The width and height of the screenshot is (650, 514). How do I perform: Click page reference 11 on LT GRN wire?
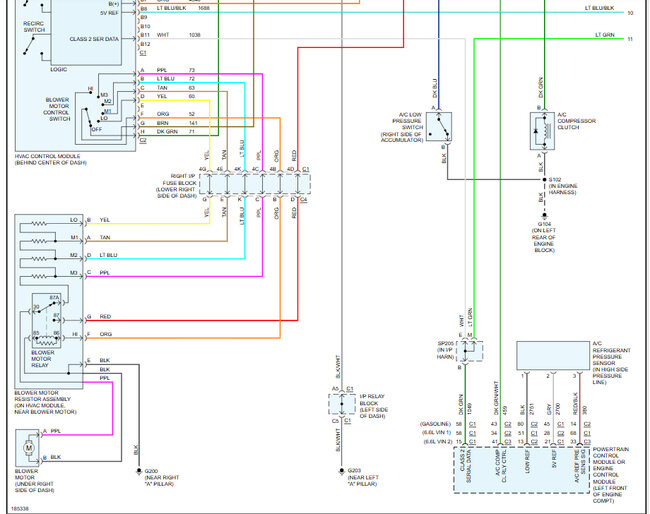630,39
